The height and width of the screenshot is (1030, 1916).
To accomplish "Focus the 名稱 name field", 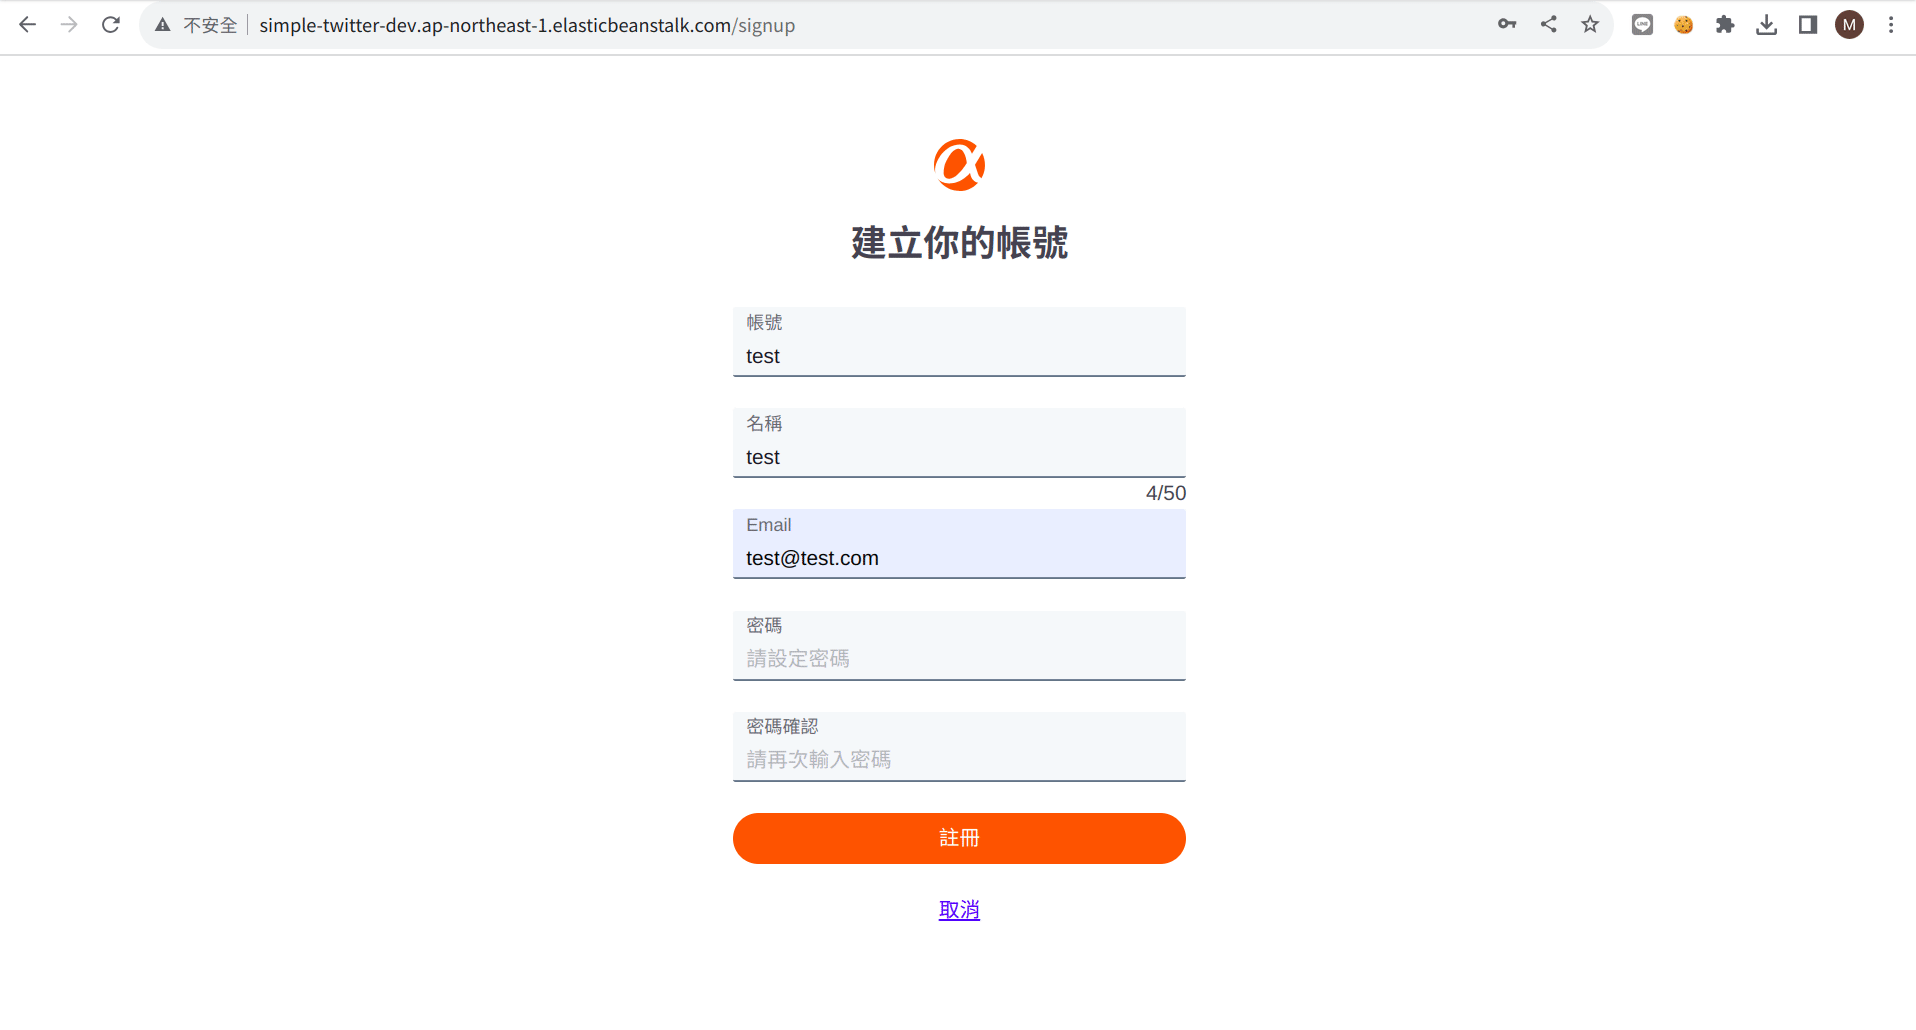I will 959,443.
